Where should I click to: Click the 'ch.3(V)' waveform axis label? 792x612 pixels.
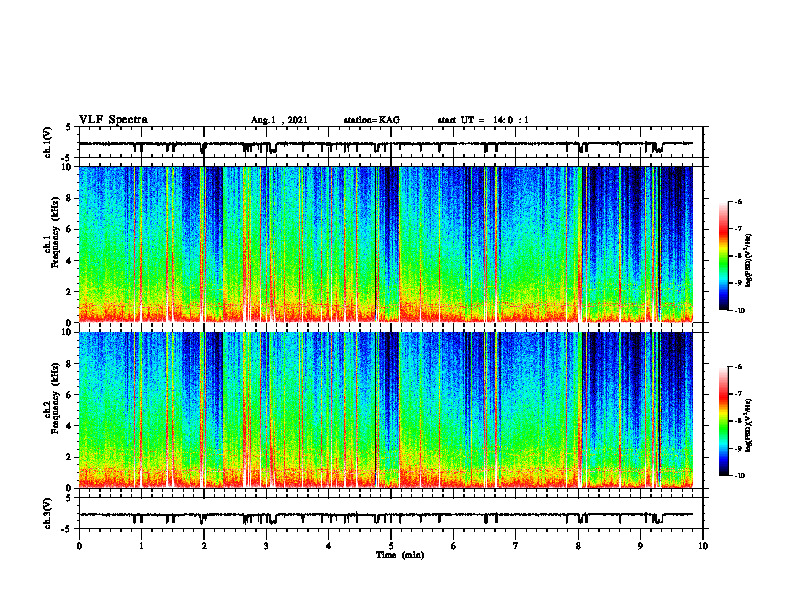click(48, 513)
